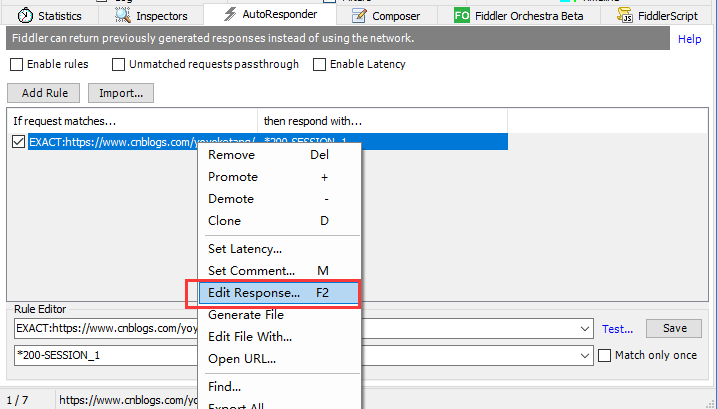Toggle the Enable Latency checkbox
This screenshot has width=717, height=409.
click(x=320, y=65)
